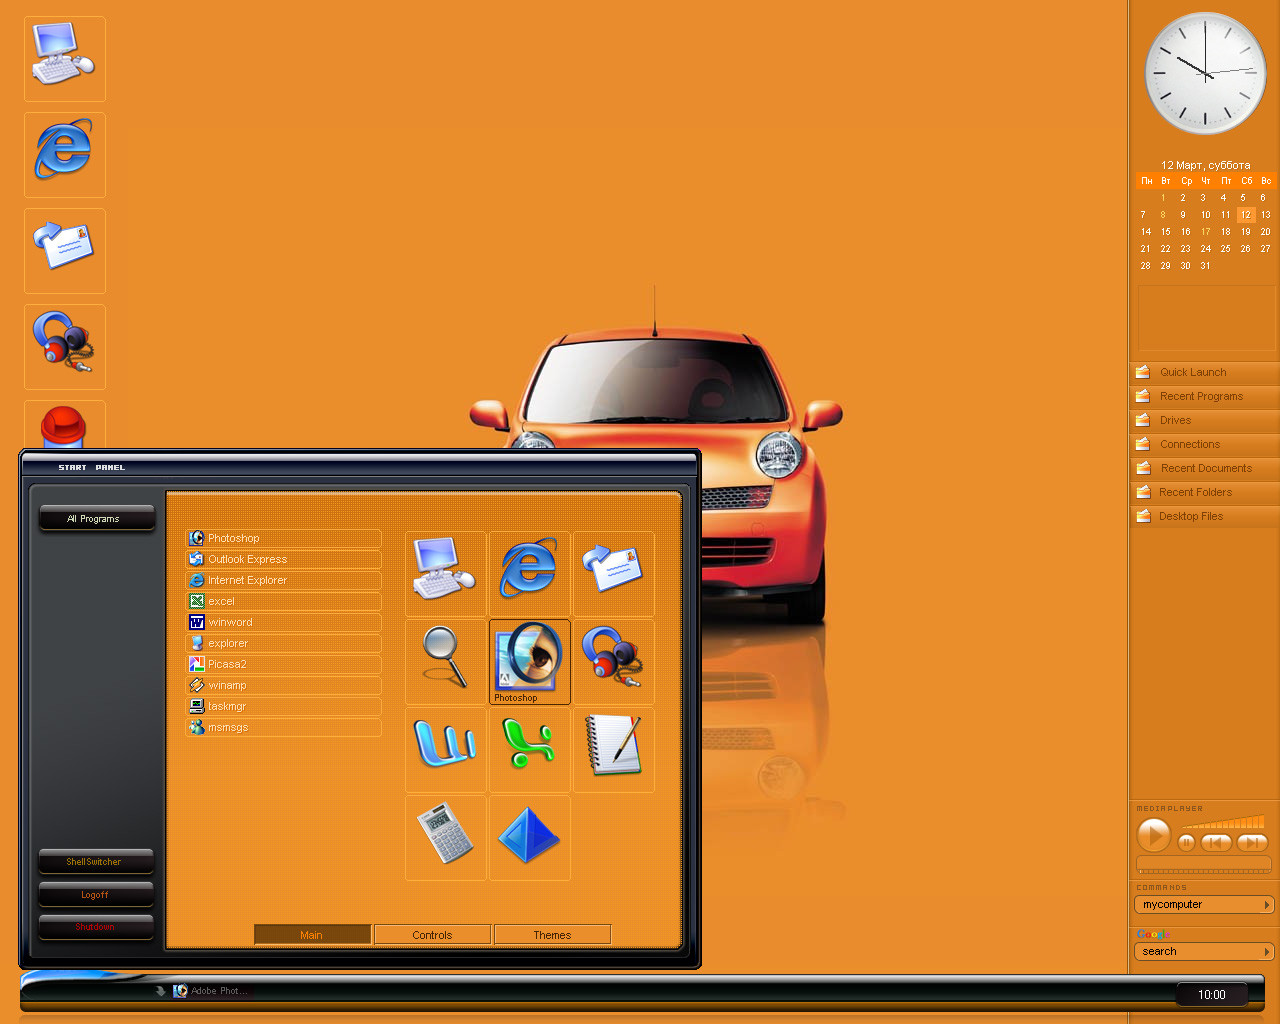Open winword from the program list
This screenshot has width=1280, height=1024.
pyautogui.click(x=283, y=622)
